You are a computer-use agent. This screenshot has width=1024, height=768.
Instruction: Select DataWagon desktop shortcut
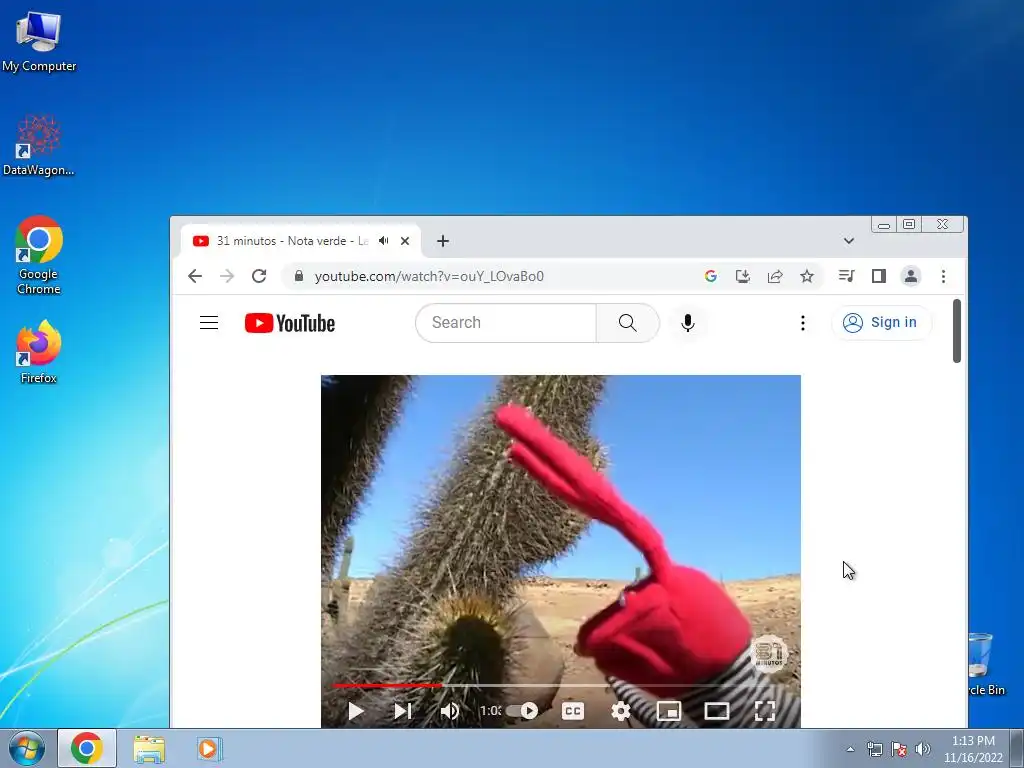tap(39, 145)
